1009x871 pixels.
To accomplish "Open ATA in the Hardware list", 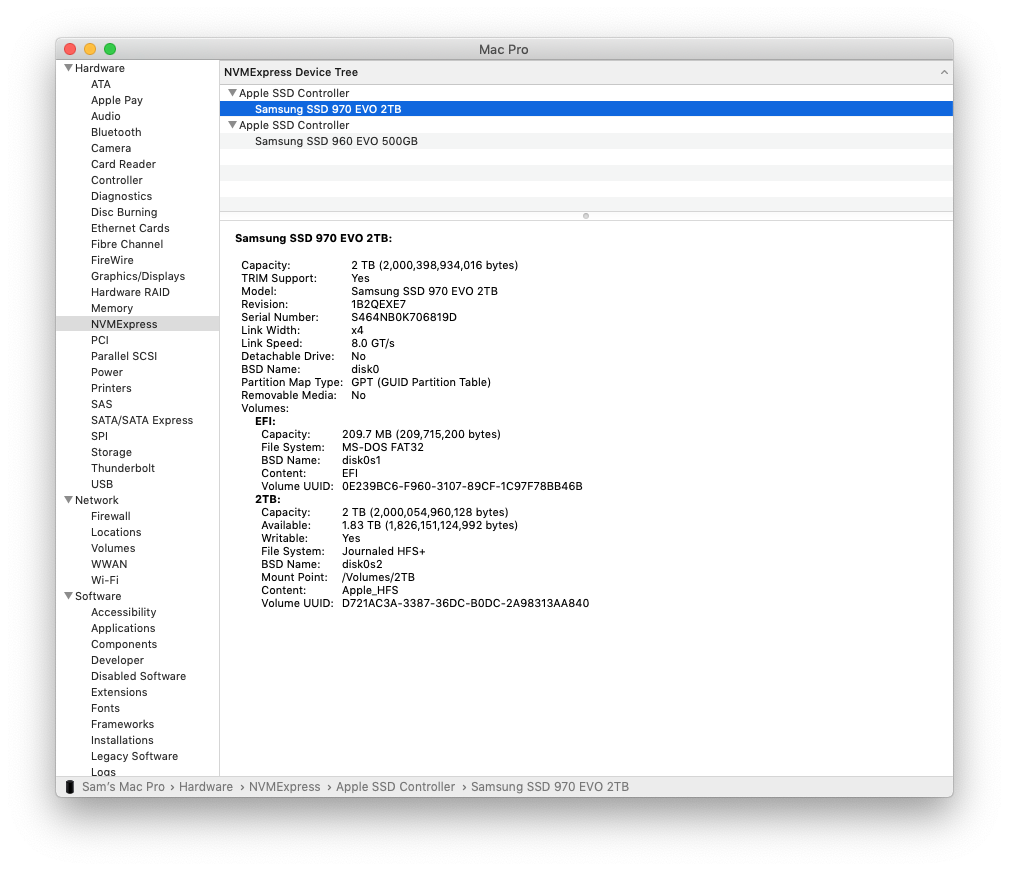I will click(100, 84).
